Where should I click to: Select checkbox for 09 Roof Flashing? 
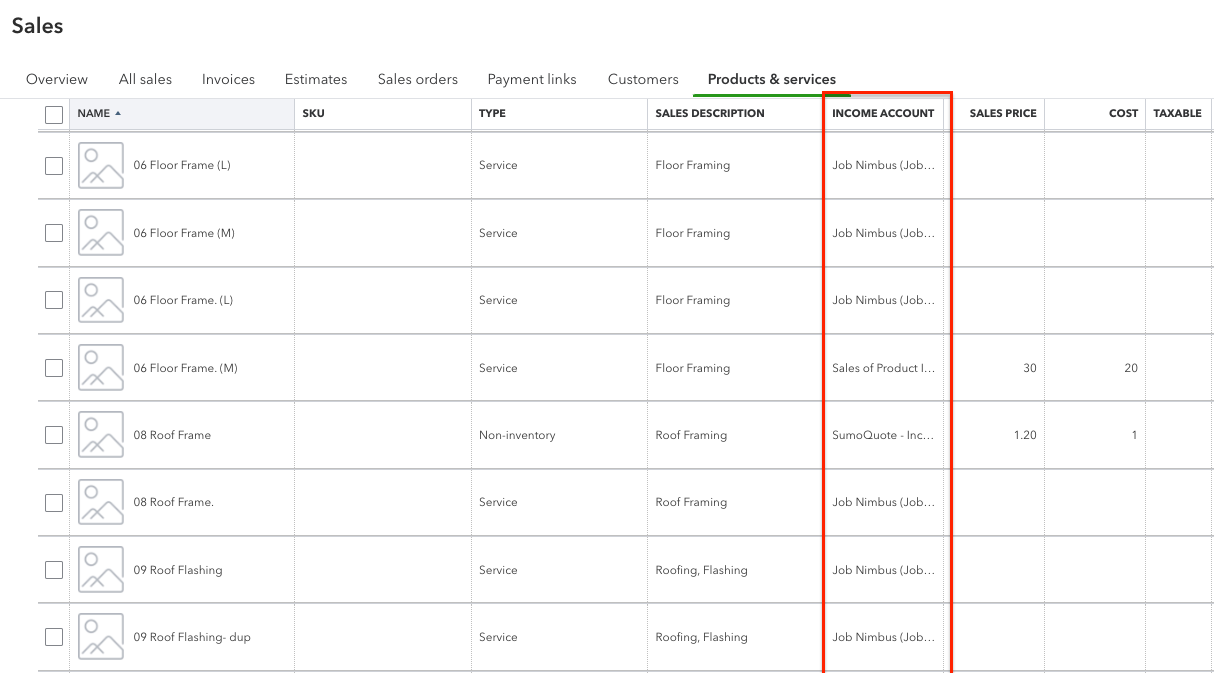click(x=54, y=570)
